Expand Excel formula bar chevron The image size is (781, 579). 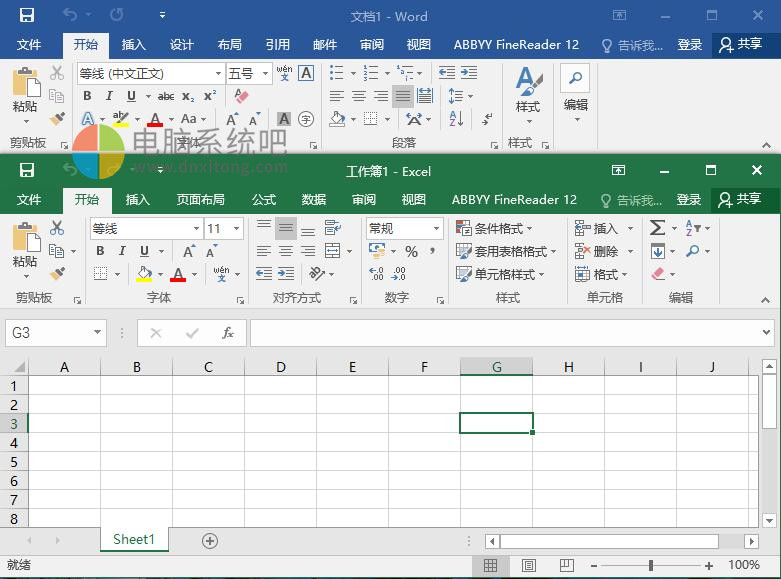(766, 332)
